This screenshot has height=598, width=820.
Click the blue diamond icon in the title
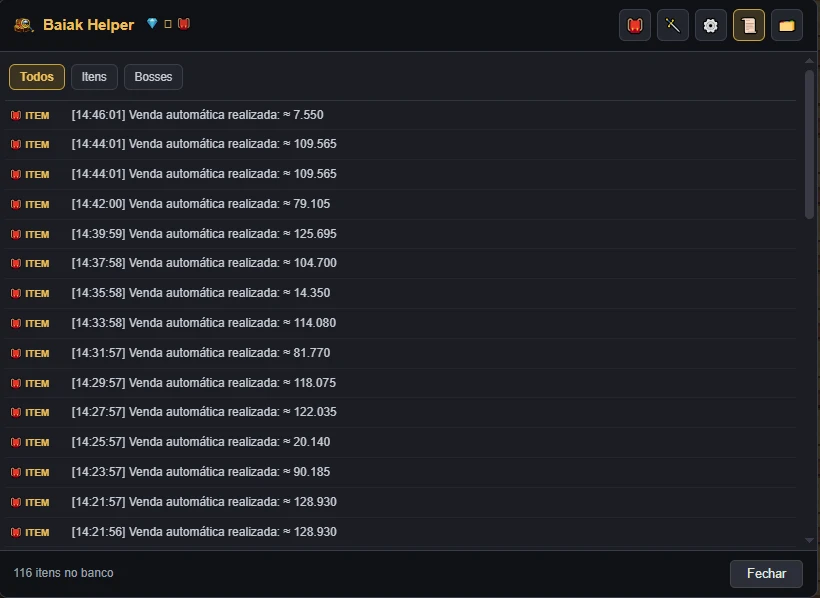[x=152, y=24]
